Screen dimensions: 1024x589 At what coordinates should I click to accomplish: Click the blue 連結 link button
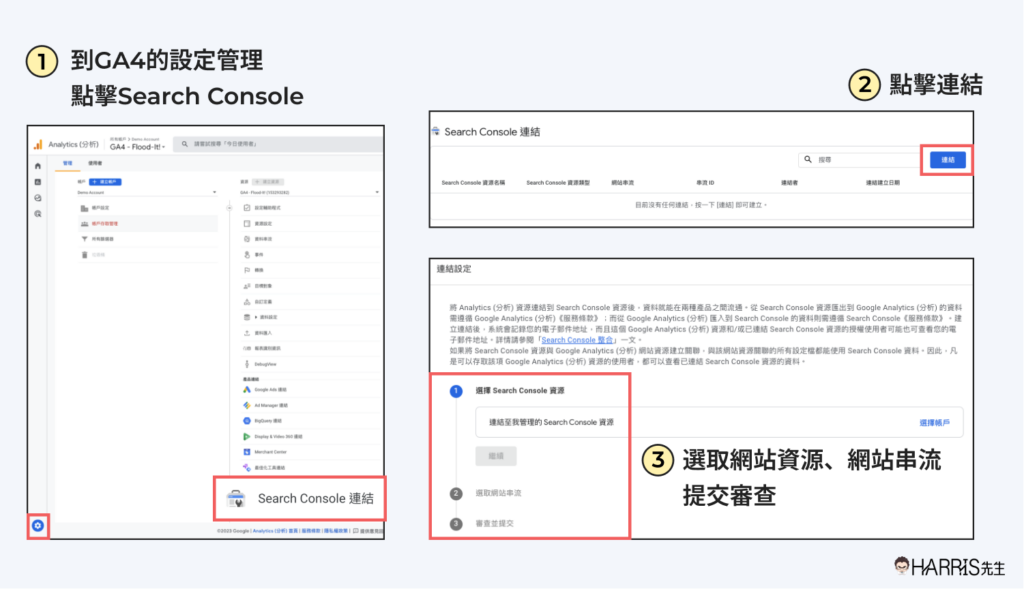[x=948, y=160]
